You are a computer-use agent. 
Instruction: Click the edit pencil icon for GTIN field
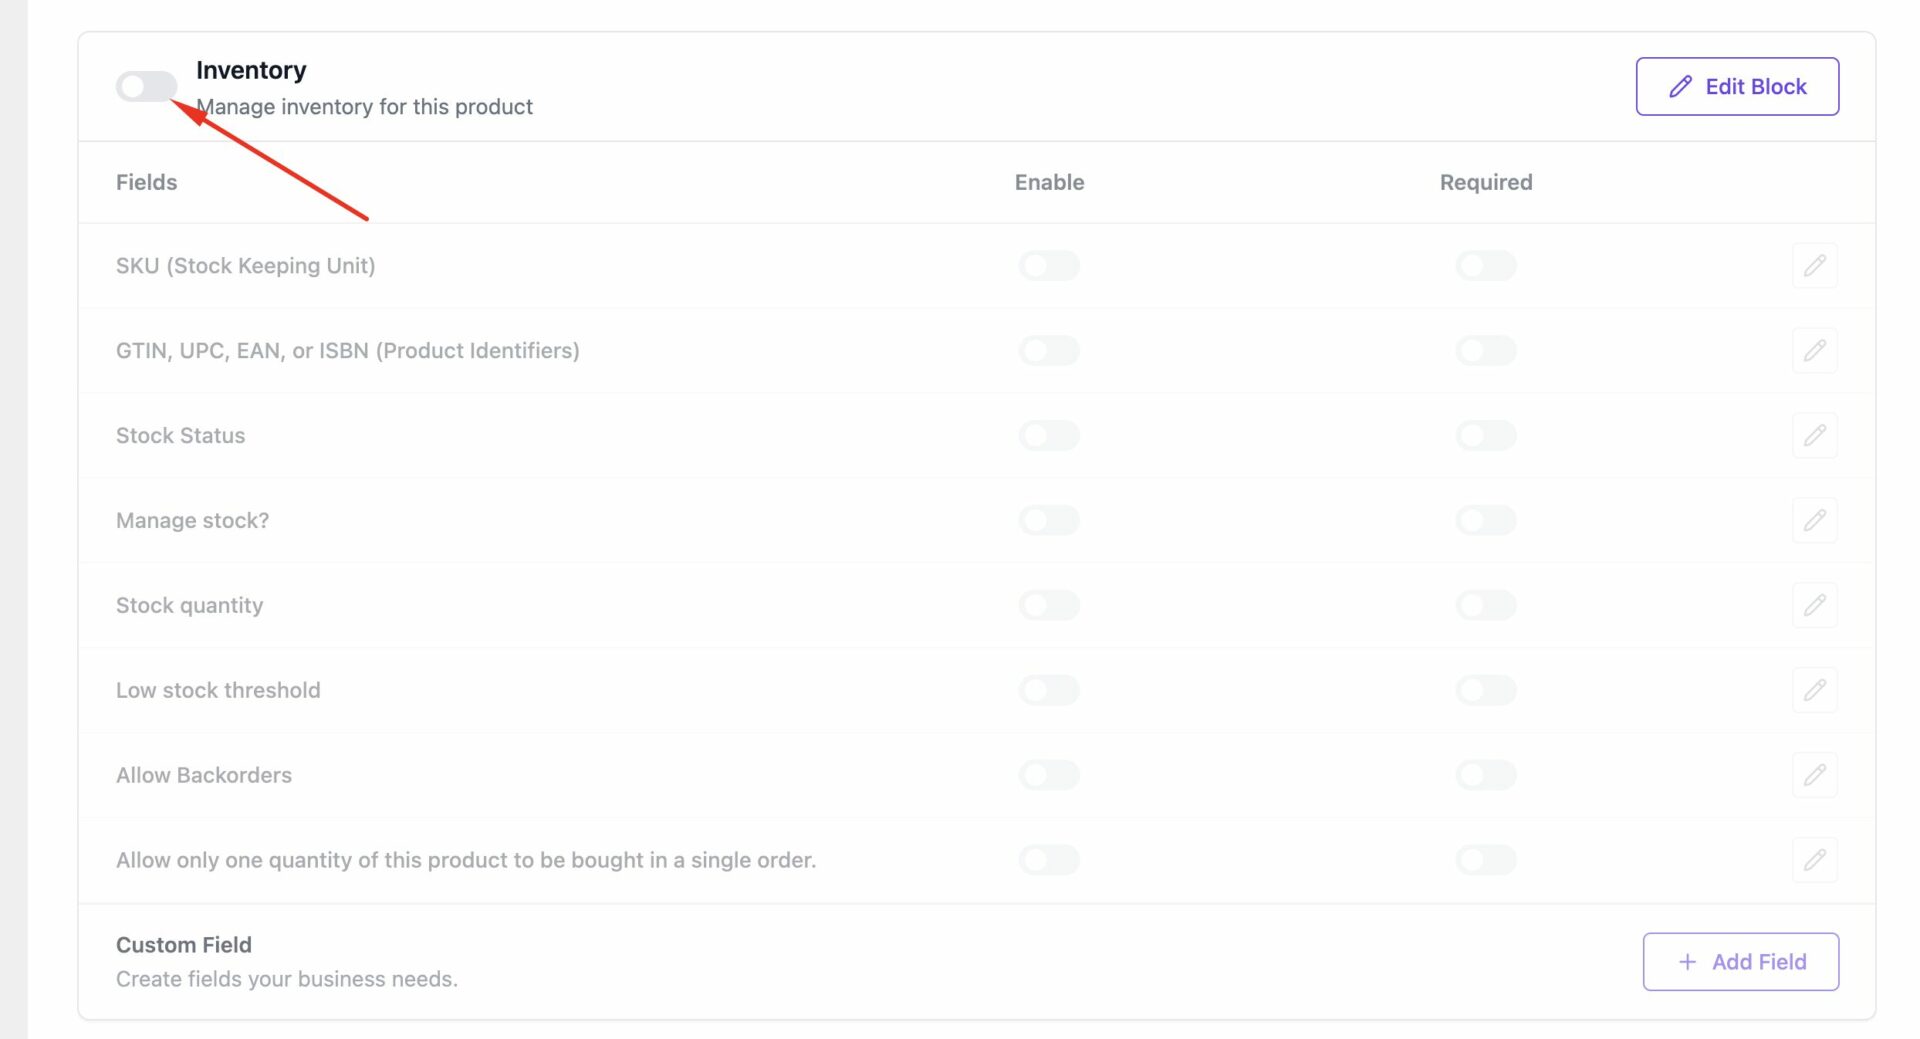(1815, 350)
